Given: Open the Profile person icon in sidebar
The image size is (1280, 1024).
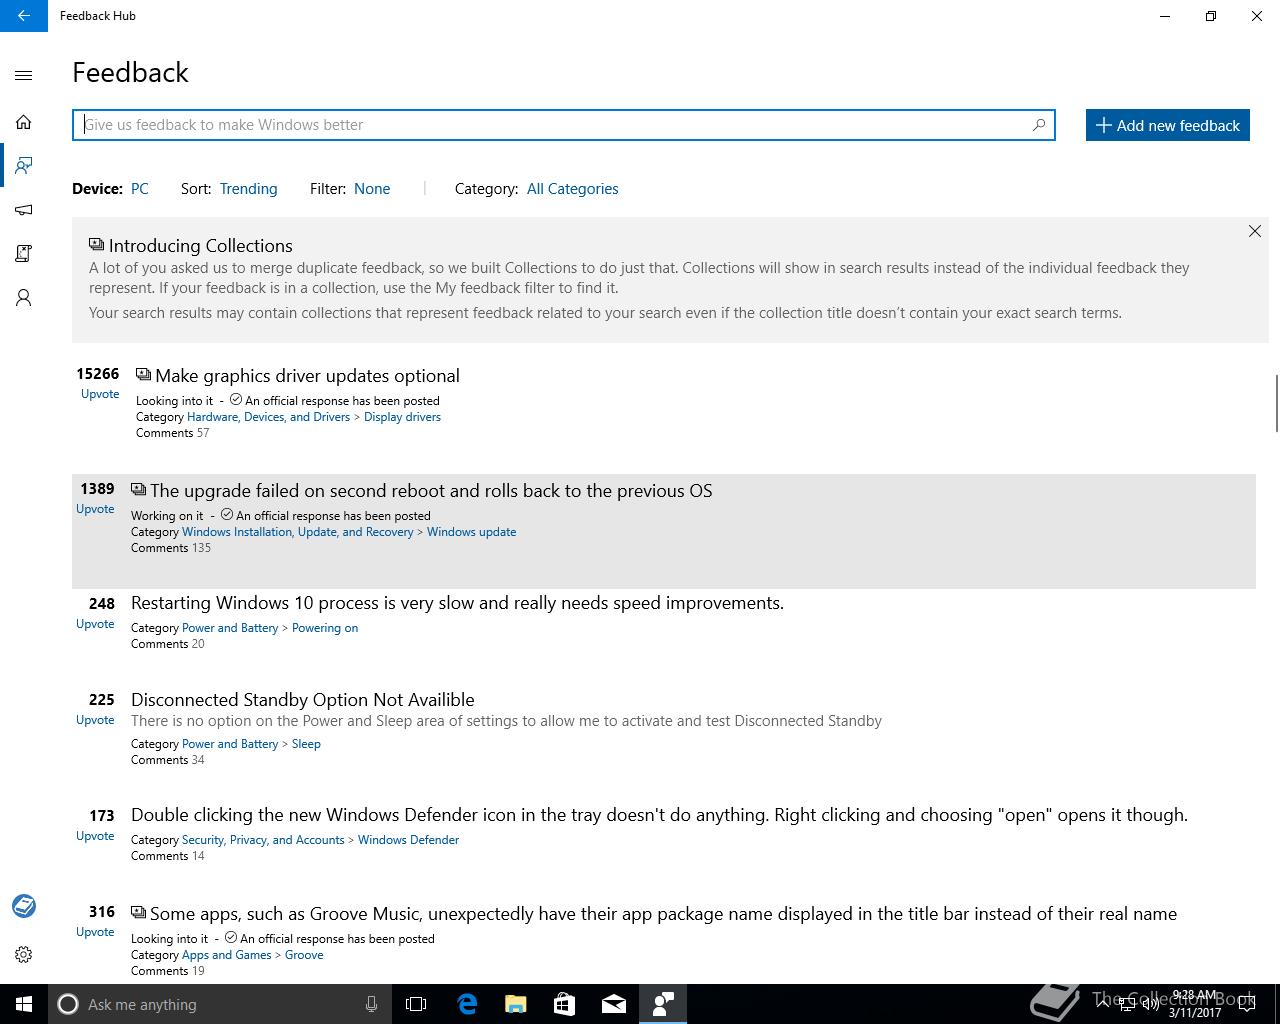Looking at the screenshot, I should coord(24,298).
